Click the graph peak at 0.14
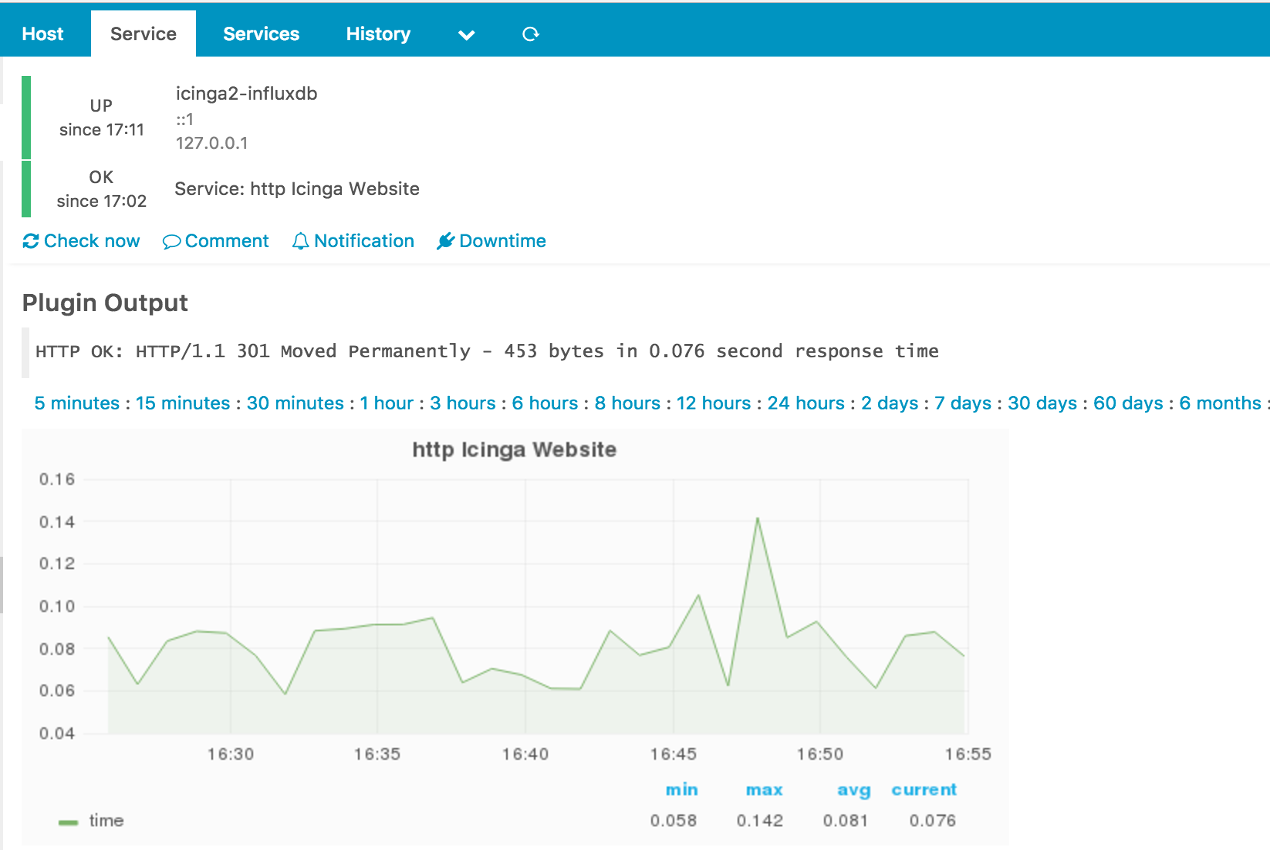Viewport: 1270px width, 850px height. [x=757, y=518]
